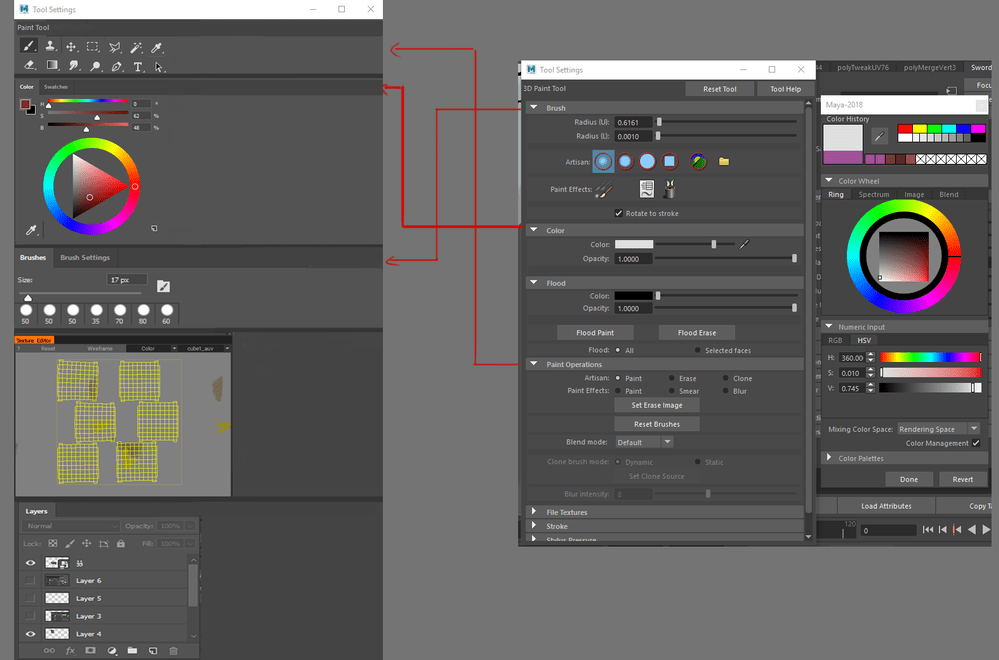This screenshot has height=660, width=999.
Task: Open Get Brush paint can icon
Action: [x=670, y=189]
